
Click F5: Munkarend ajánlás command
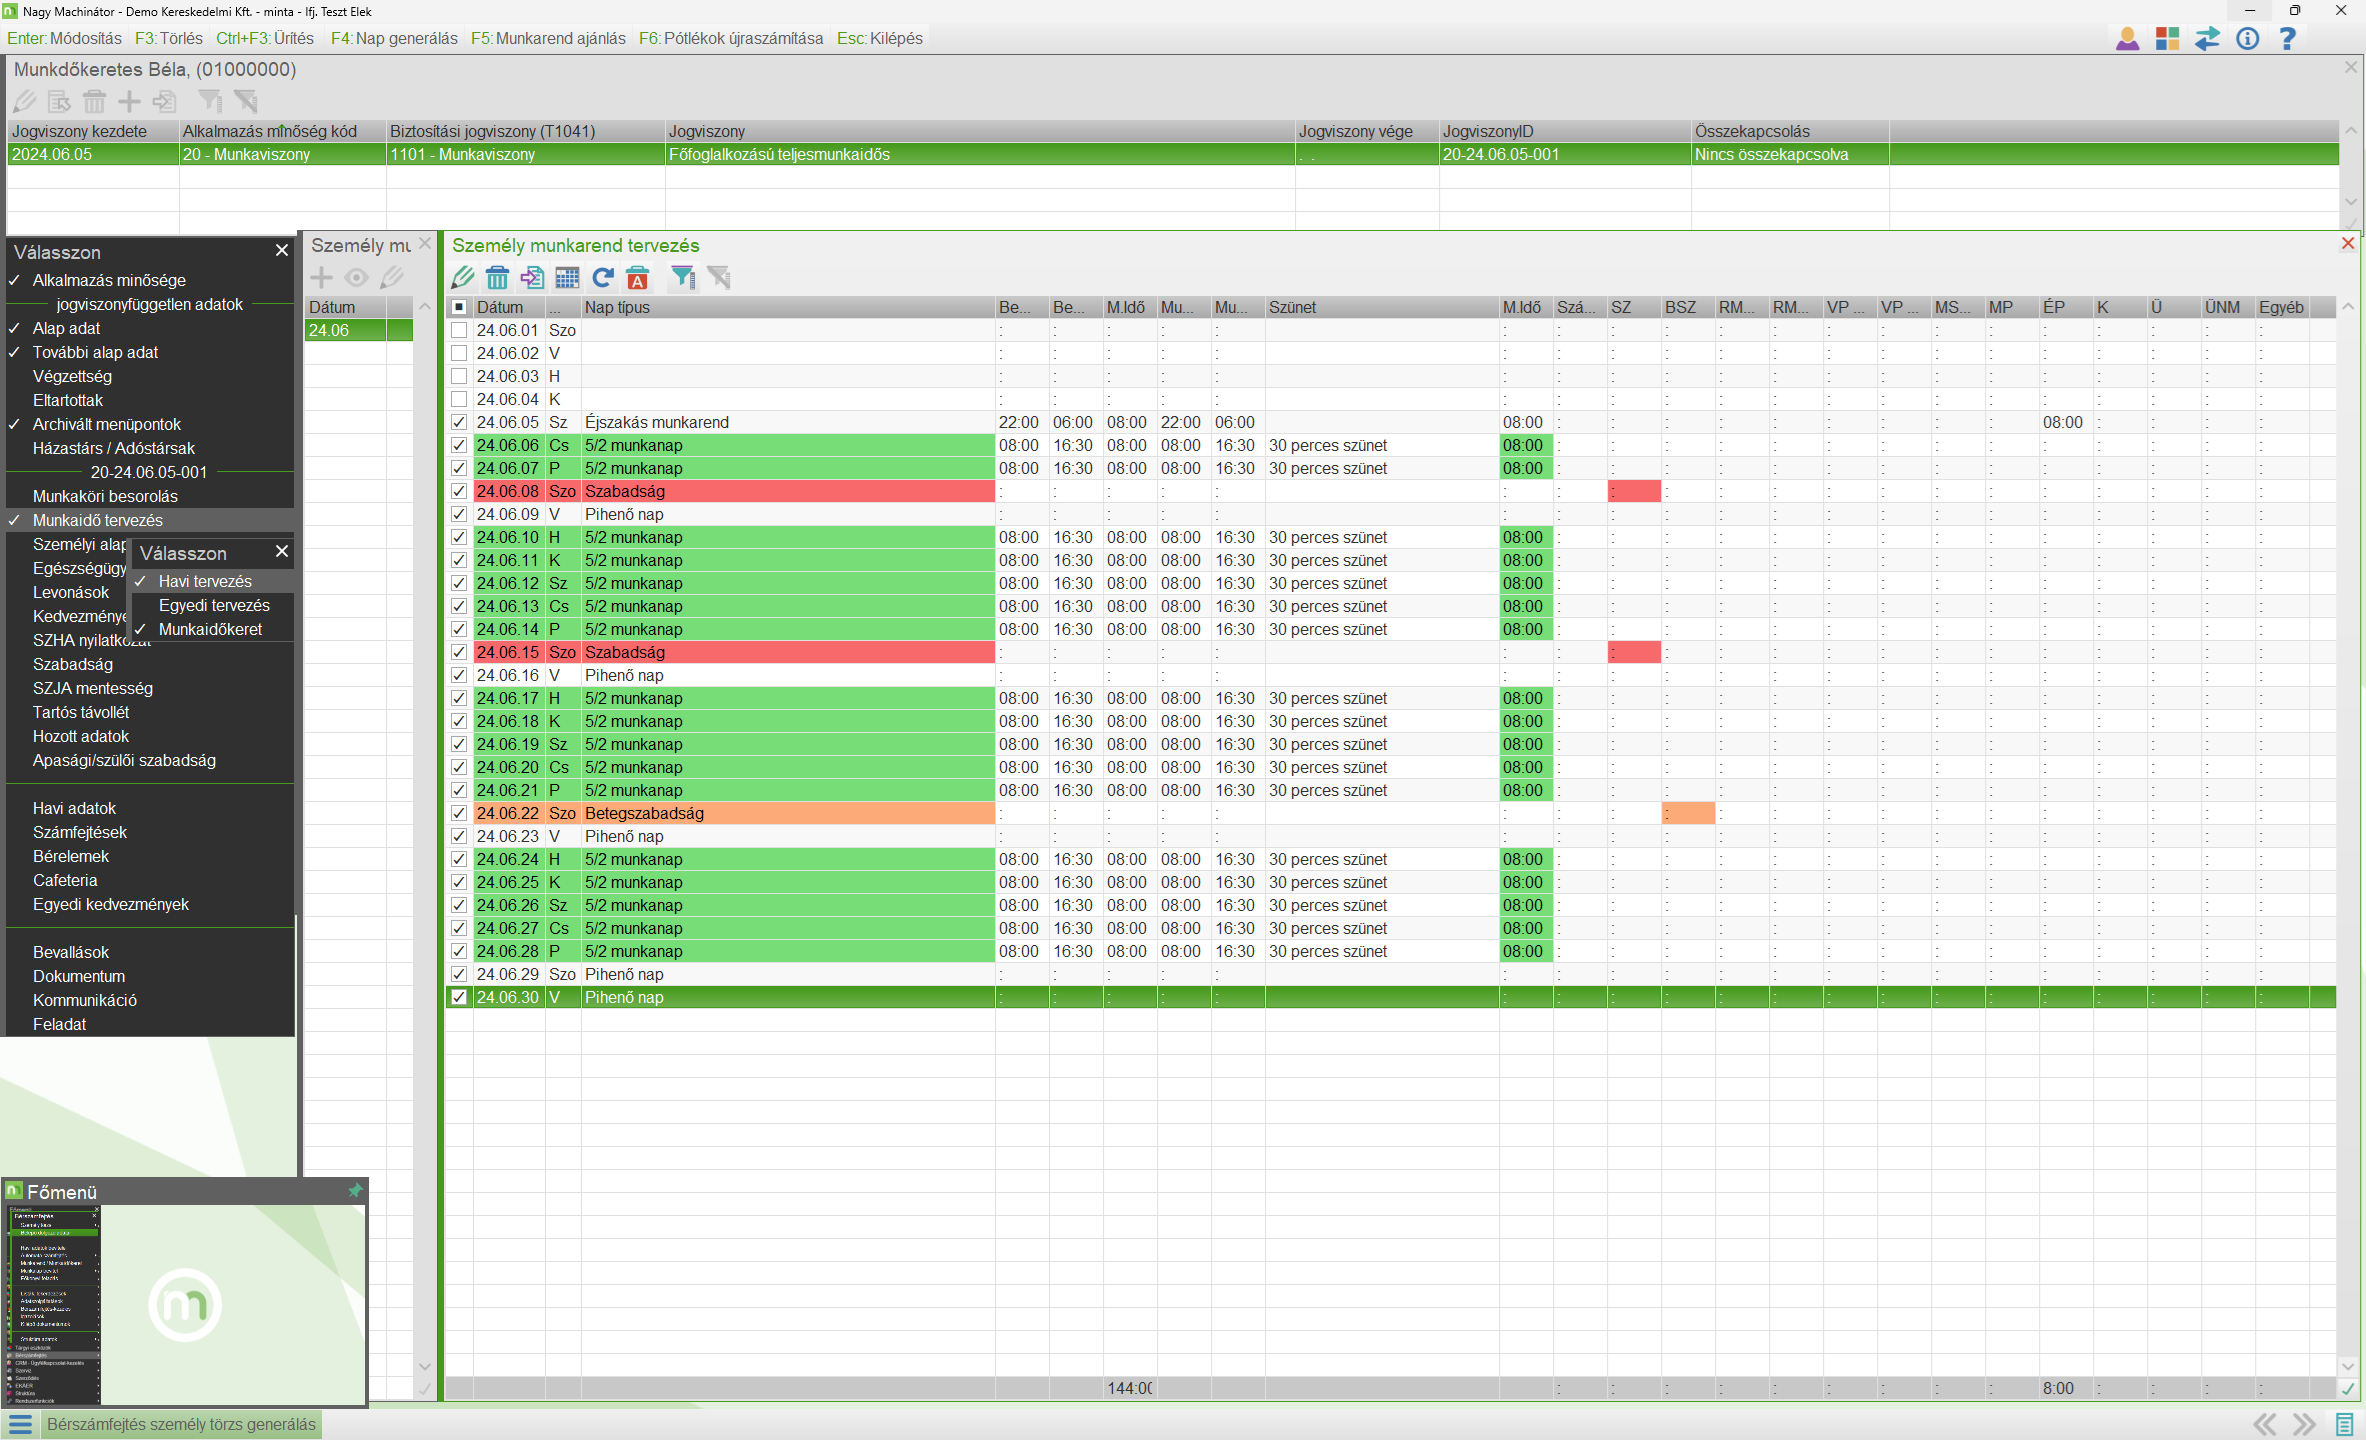click(548, 38)
